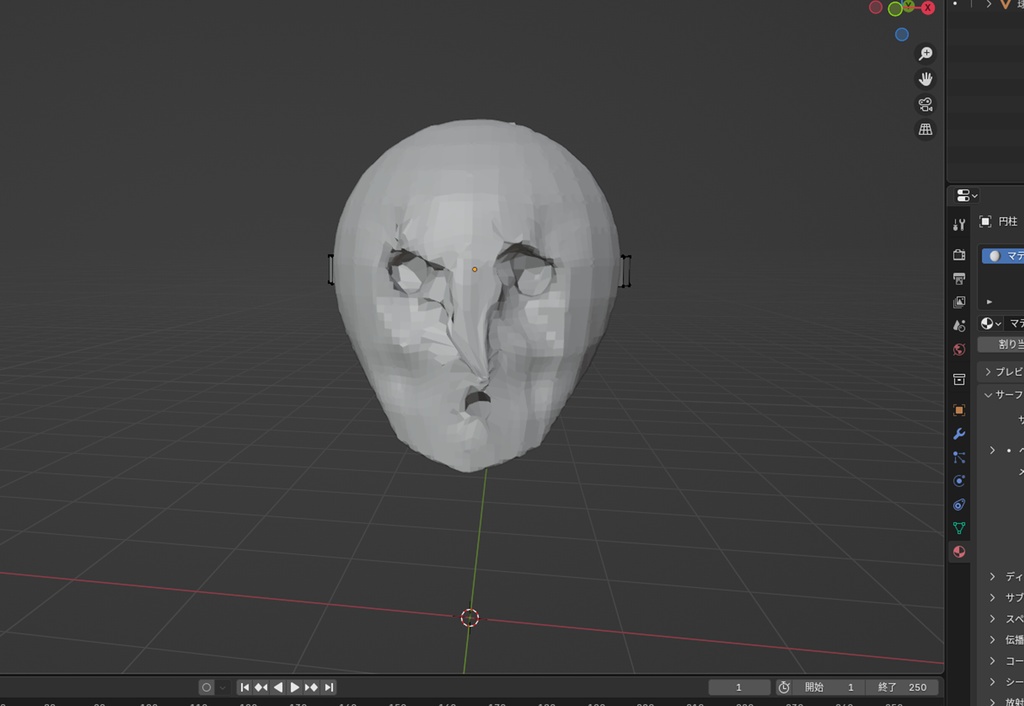Screen dimensions: 1024x706
Task: Toggle auto keying record button
Action: coord(206,687)
